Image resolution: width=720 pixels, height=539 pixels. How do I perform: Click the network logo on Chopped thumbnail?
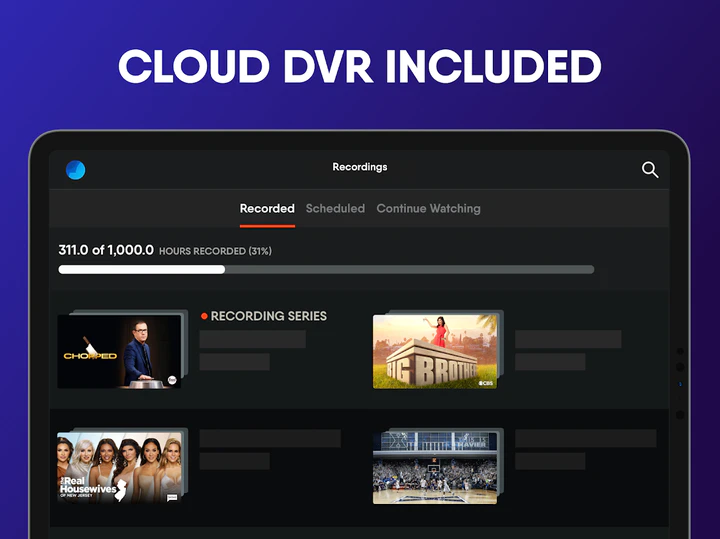tap(171, 380)
